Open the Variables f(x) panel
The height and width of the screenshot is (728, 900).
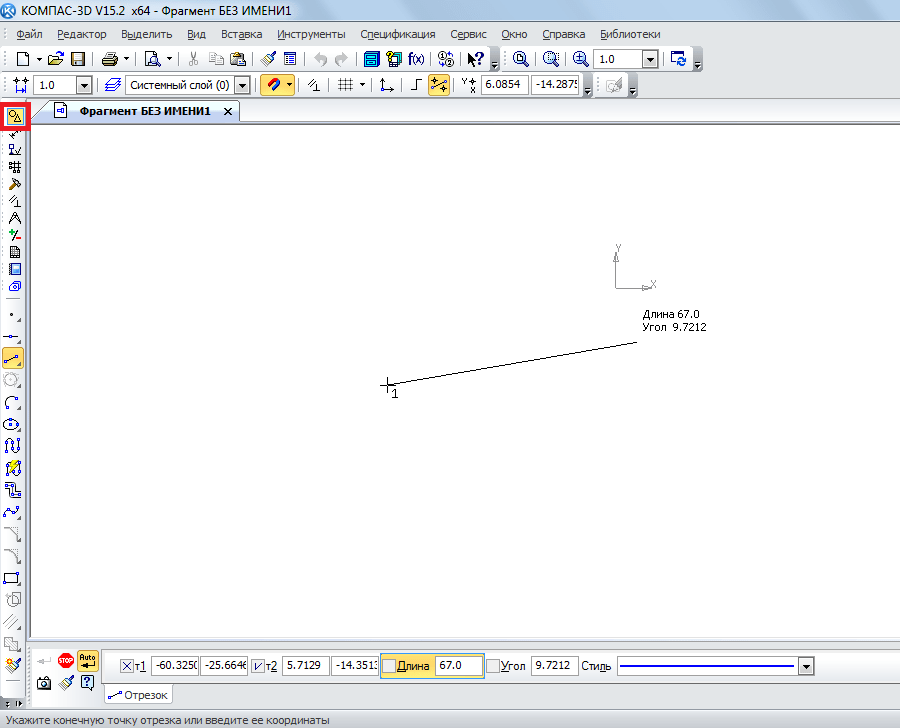(x=416, y=59)
